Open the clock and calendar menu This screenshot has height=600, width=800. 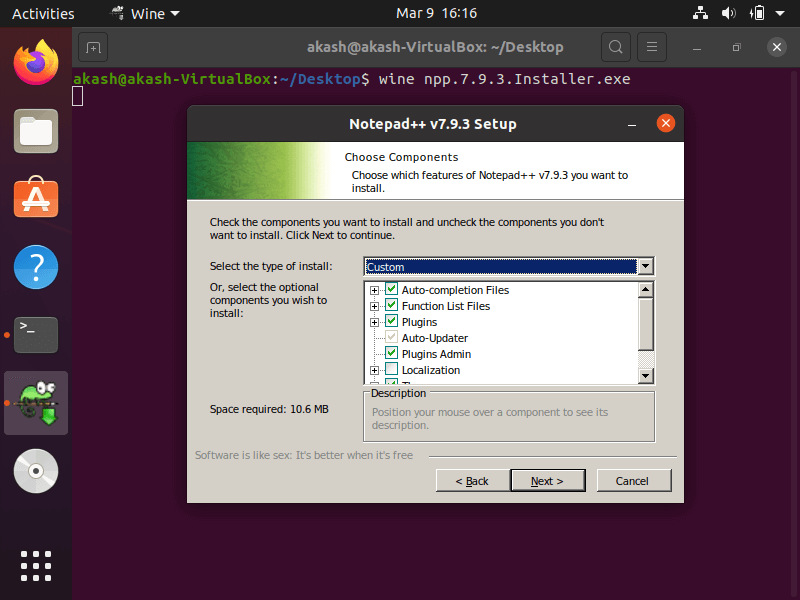[x=436, y=13]
